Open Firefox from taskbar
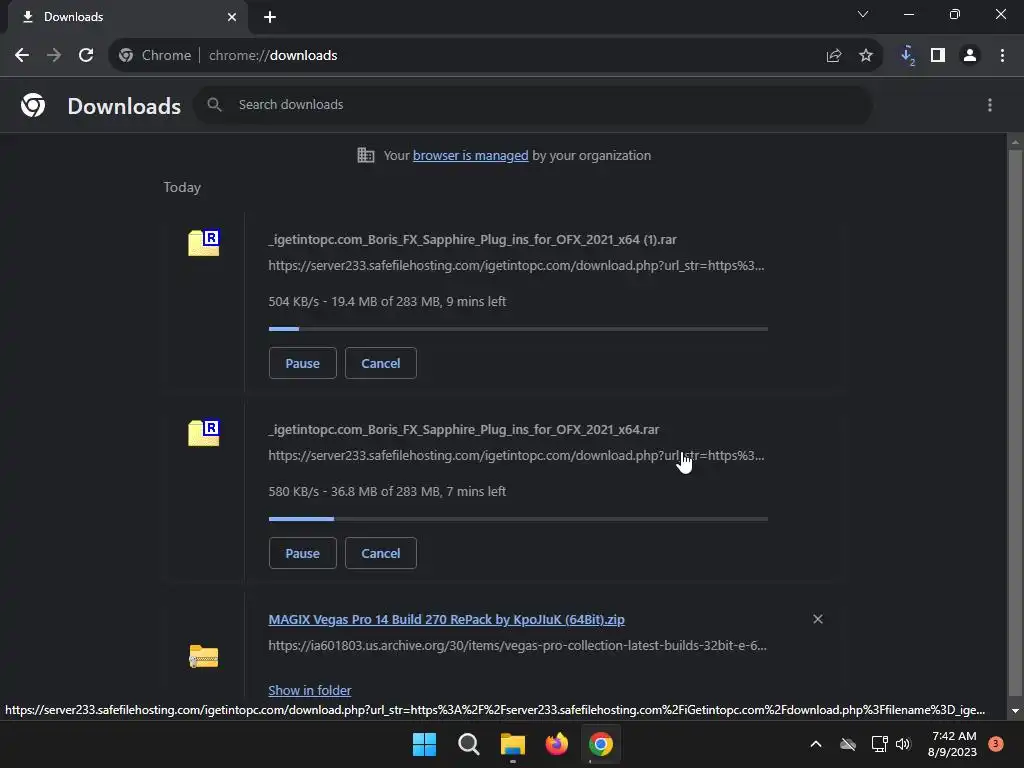 pos(556,744)
